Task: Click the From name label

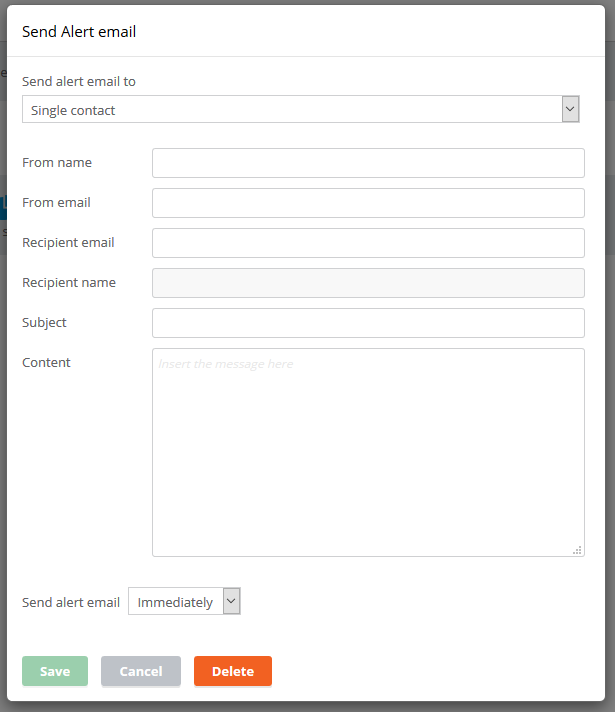Action: pyautogui.click(x=57, y=163)
